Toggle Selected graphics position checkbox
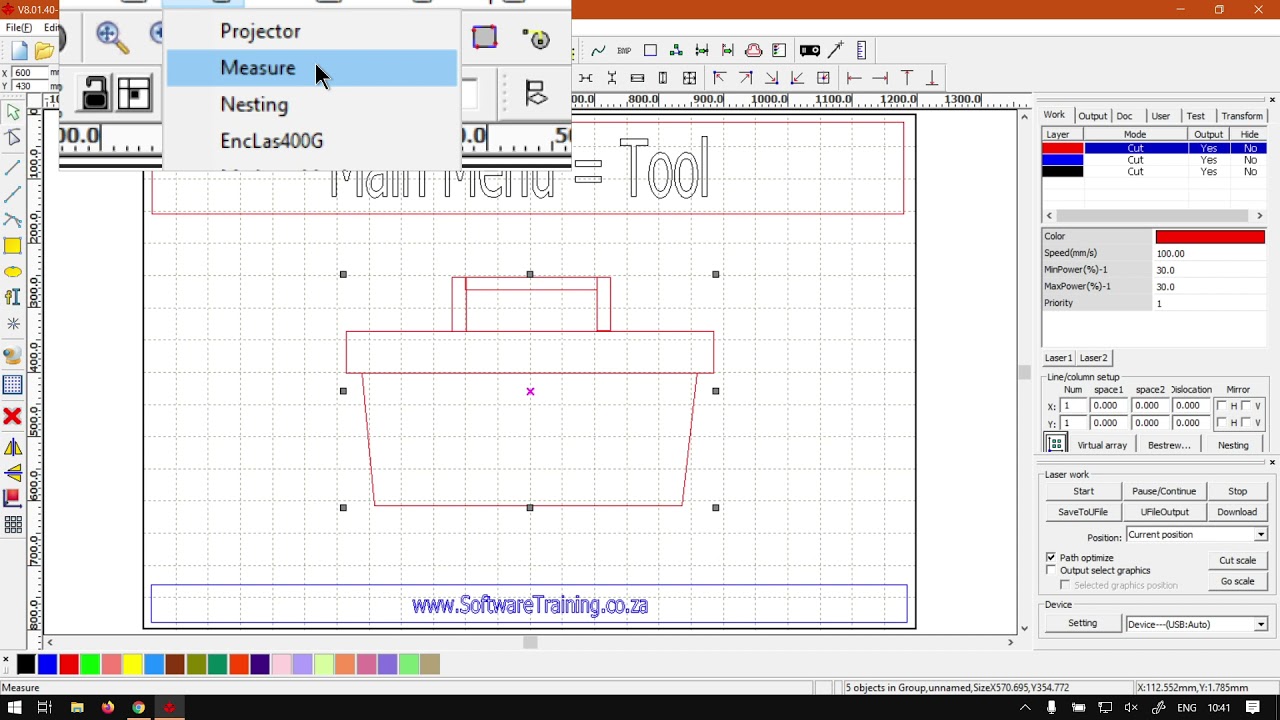Image resolution: width=1280 pixels, height=720 pixels. (1065, 585)
